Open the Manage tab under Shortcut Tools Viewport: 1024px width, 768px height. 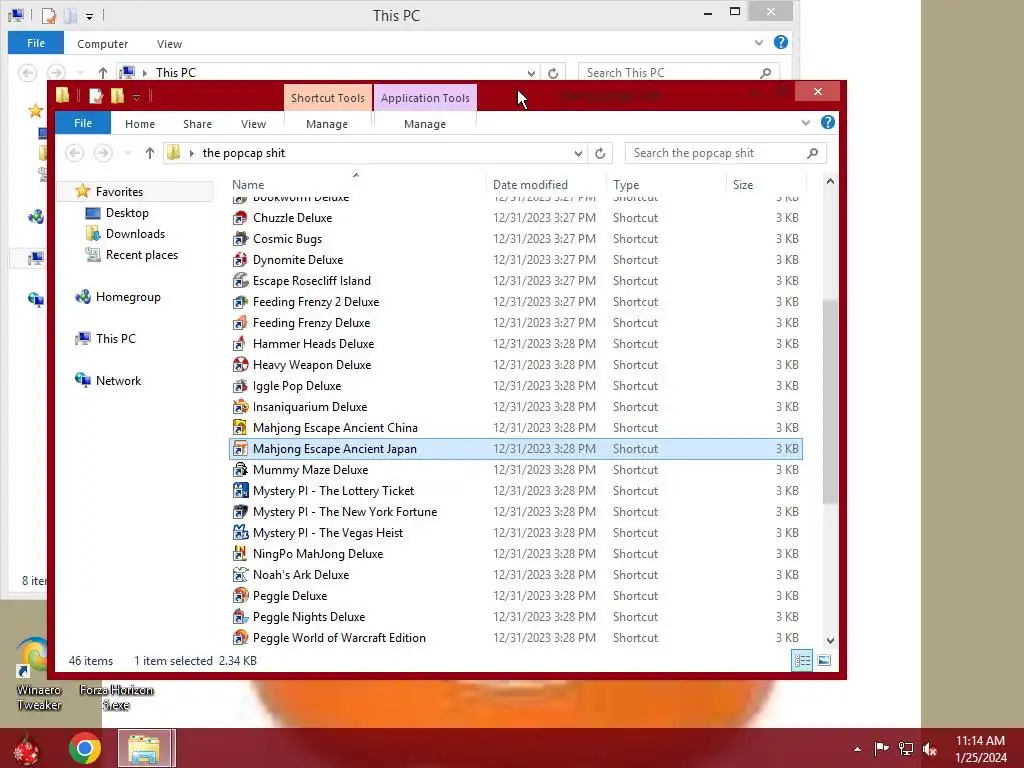point(327,124)
